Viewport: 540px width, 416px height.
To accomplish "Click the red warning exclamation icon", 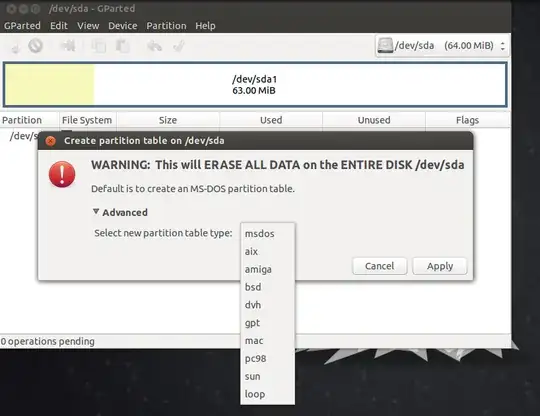I will pos(62,174).
